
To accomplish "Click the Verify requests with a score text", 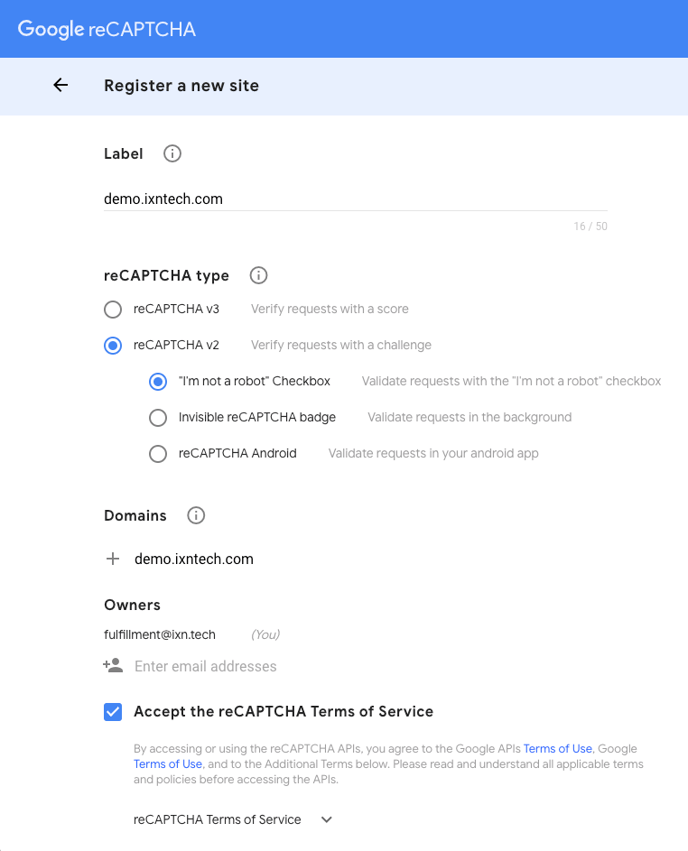I will (329, 309).
